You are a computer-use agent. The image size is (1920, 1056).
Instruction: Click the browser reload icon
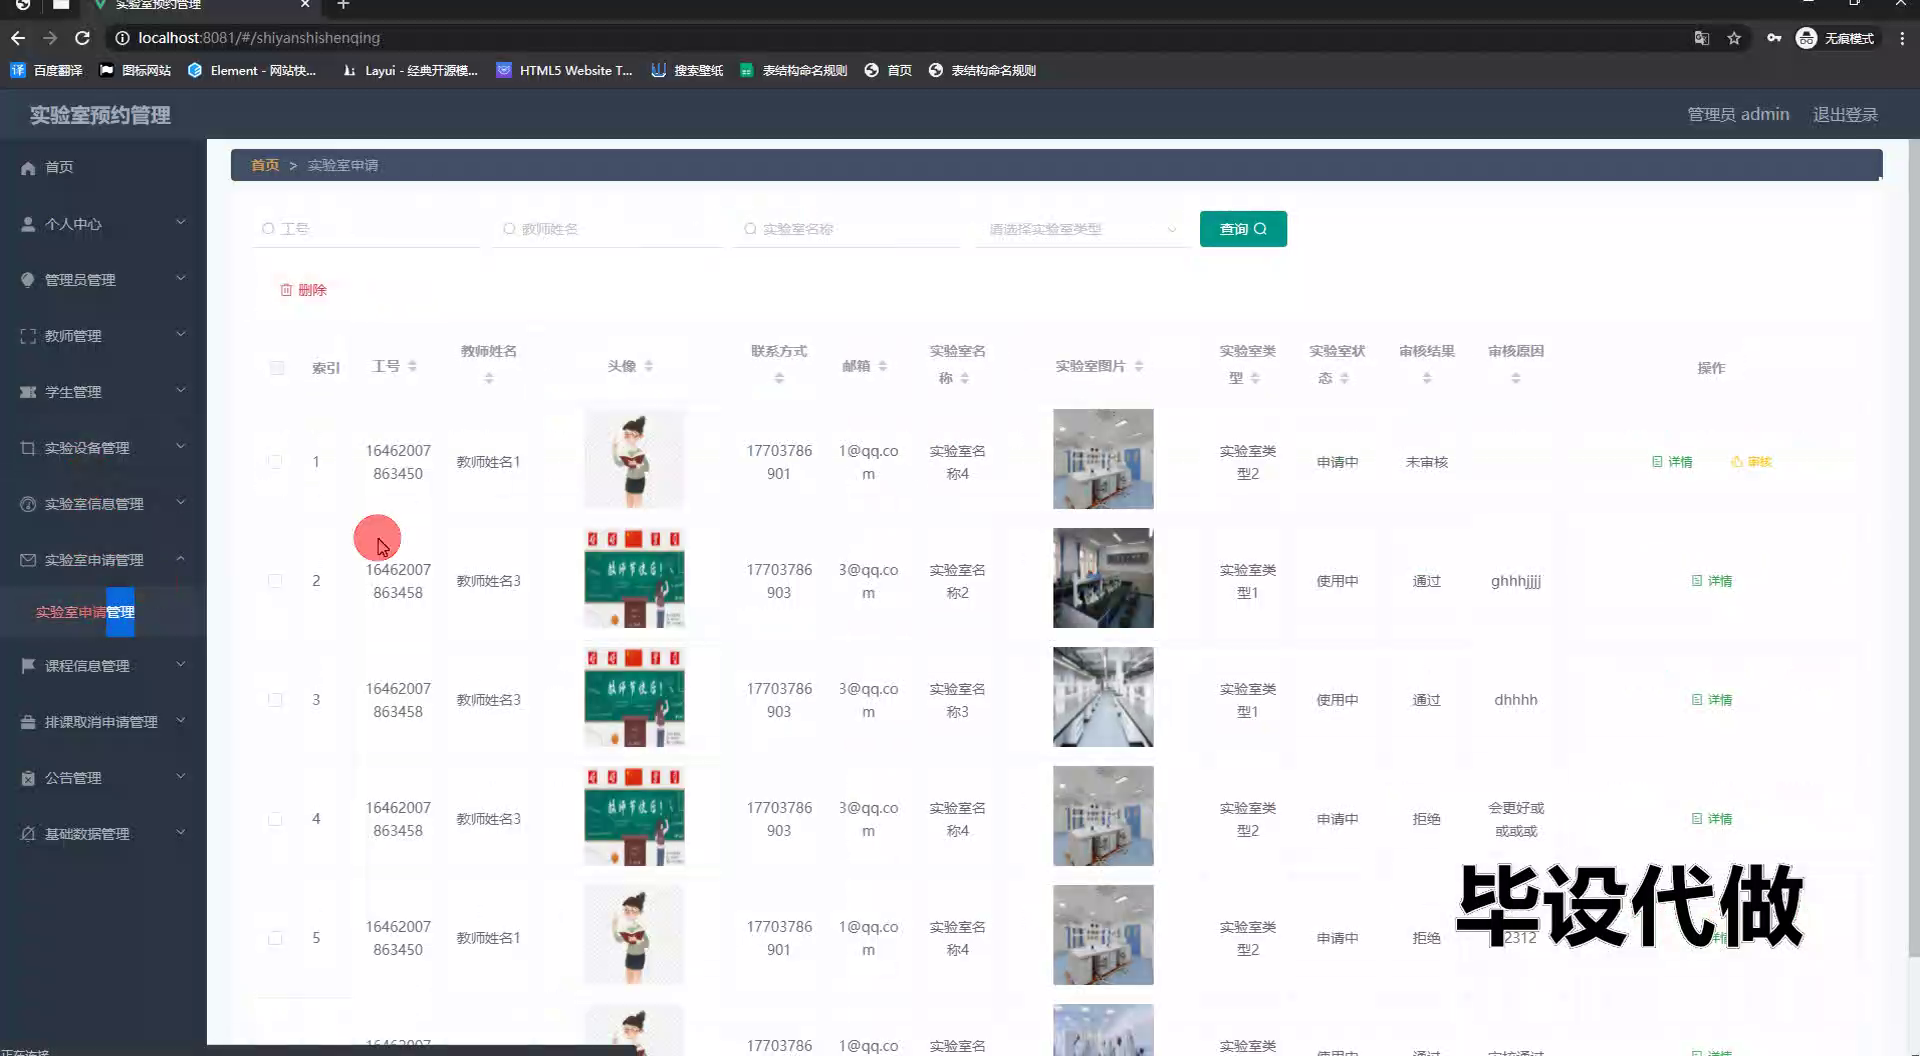tap(83, 38)
